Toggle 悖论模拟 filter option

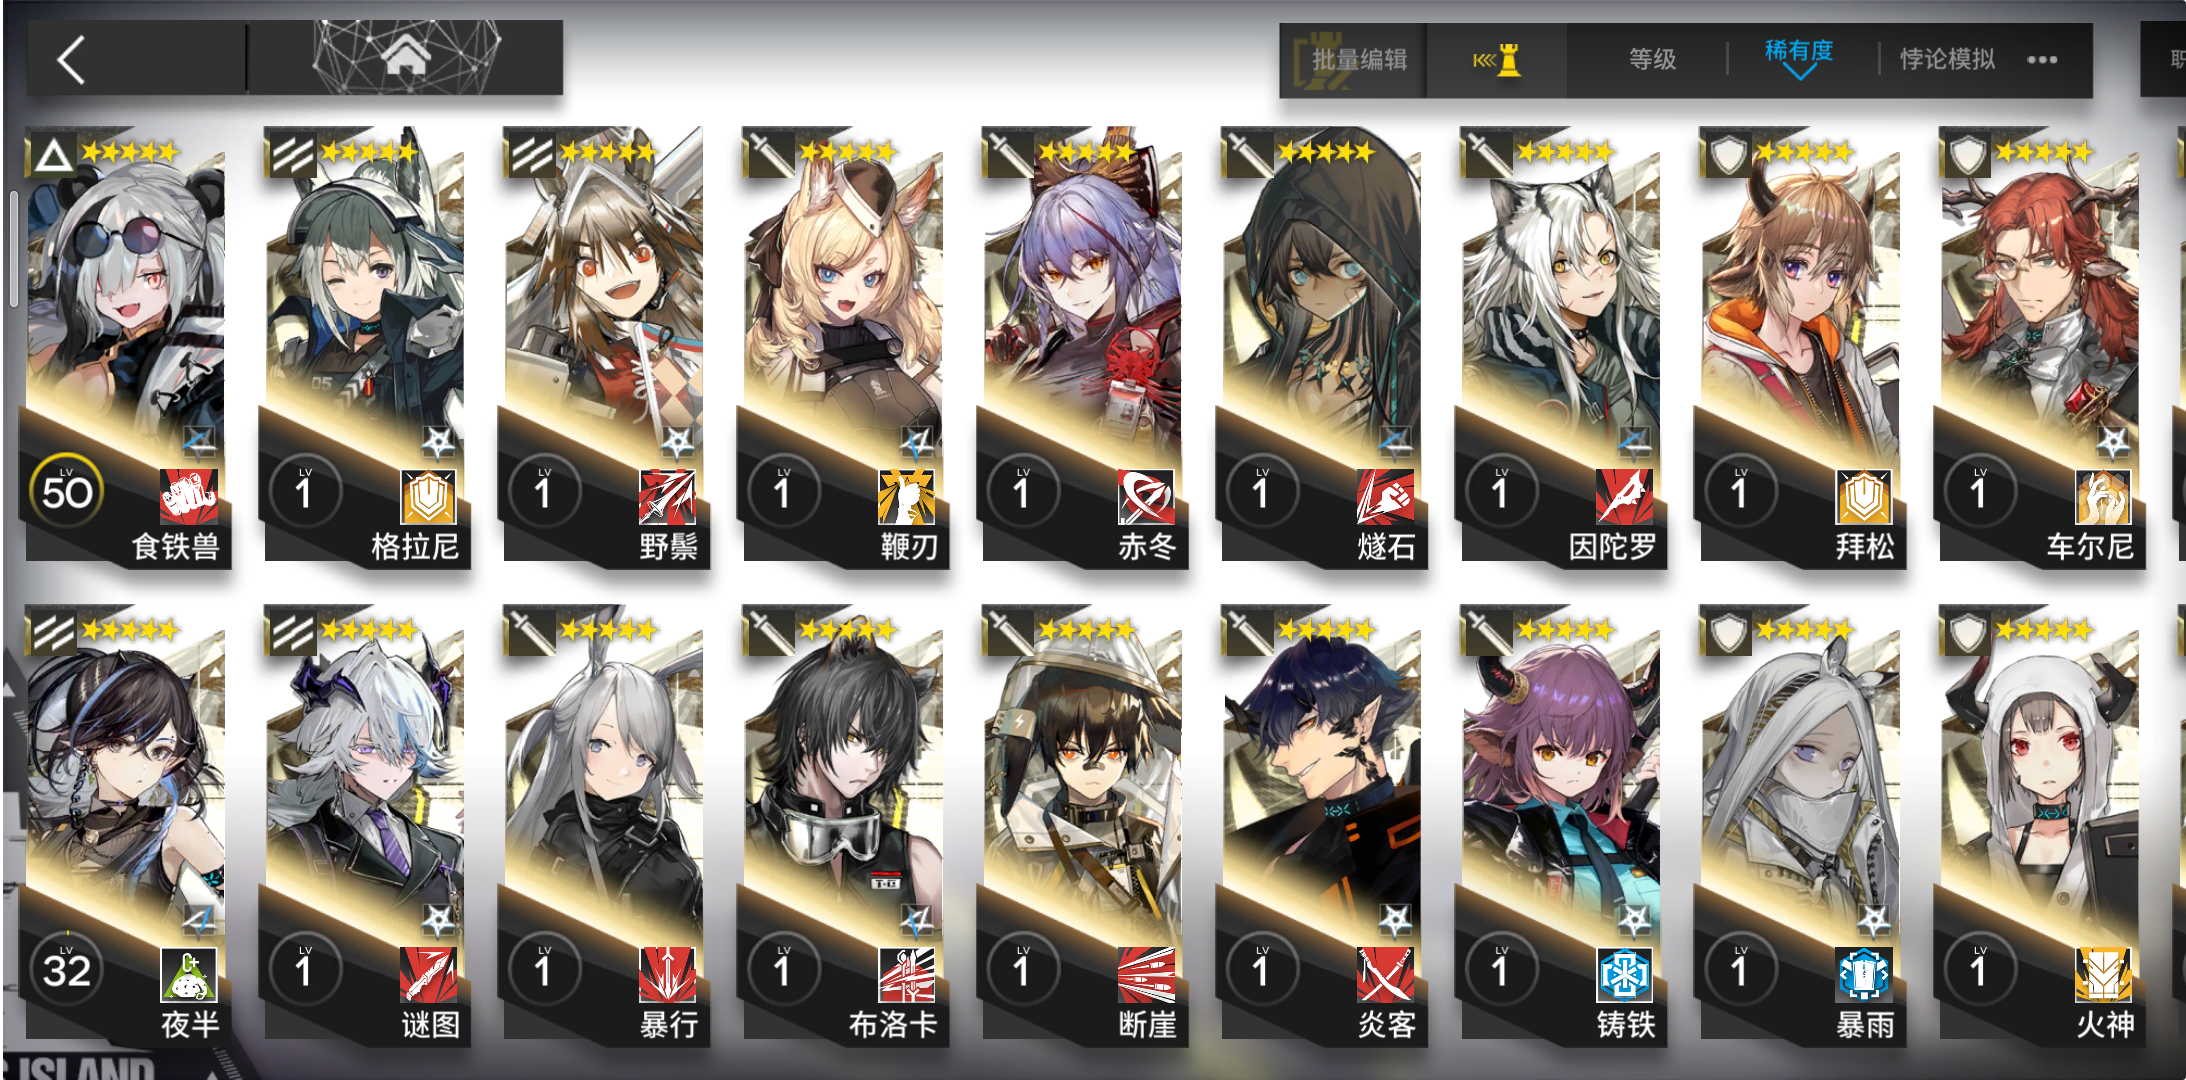[x=1947, y=59]
